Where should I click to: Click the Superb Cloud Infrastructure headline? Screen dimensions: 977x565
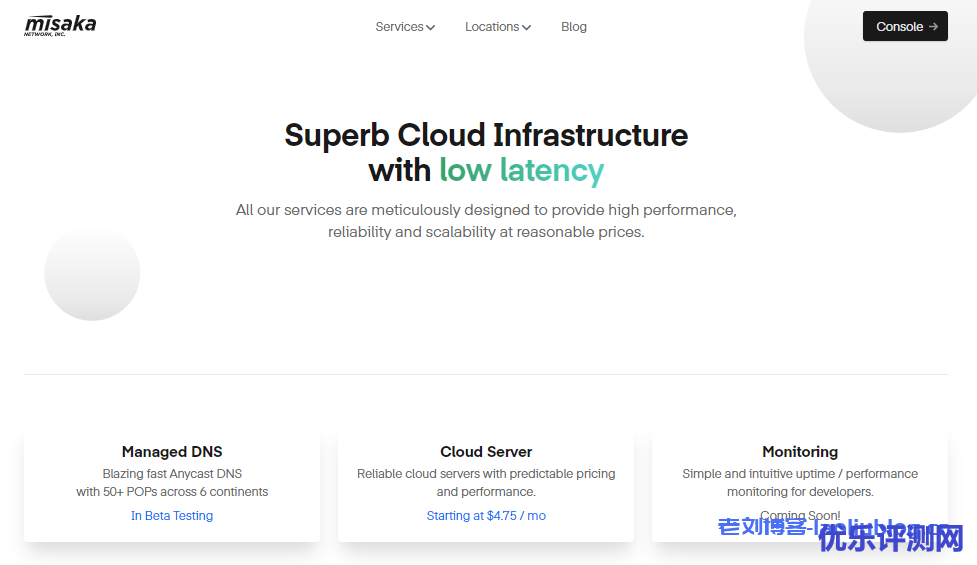pos(486,135)
